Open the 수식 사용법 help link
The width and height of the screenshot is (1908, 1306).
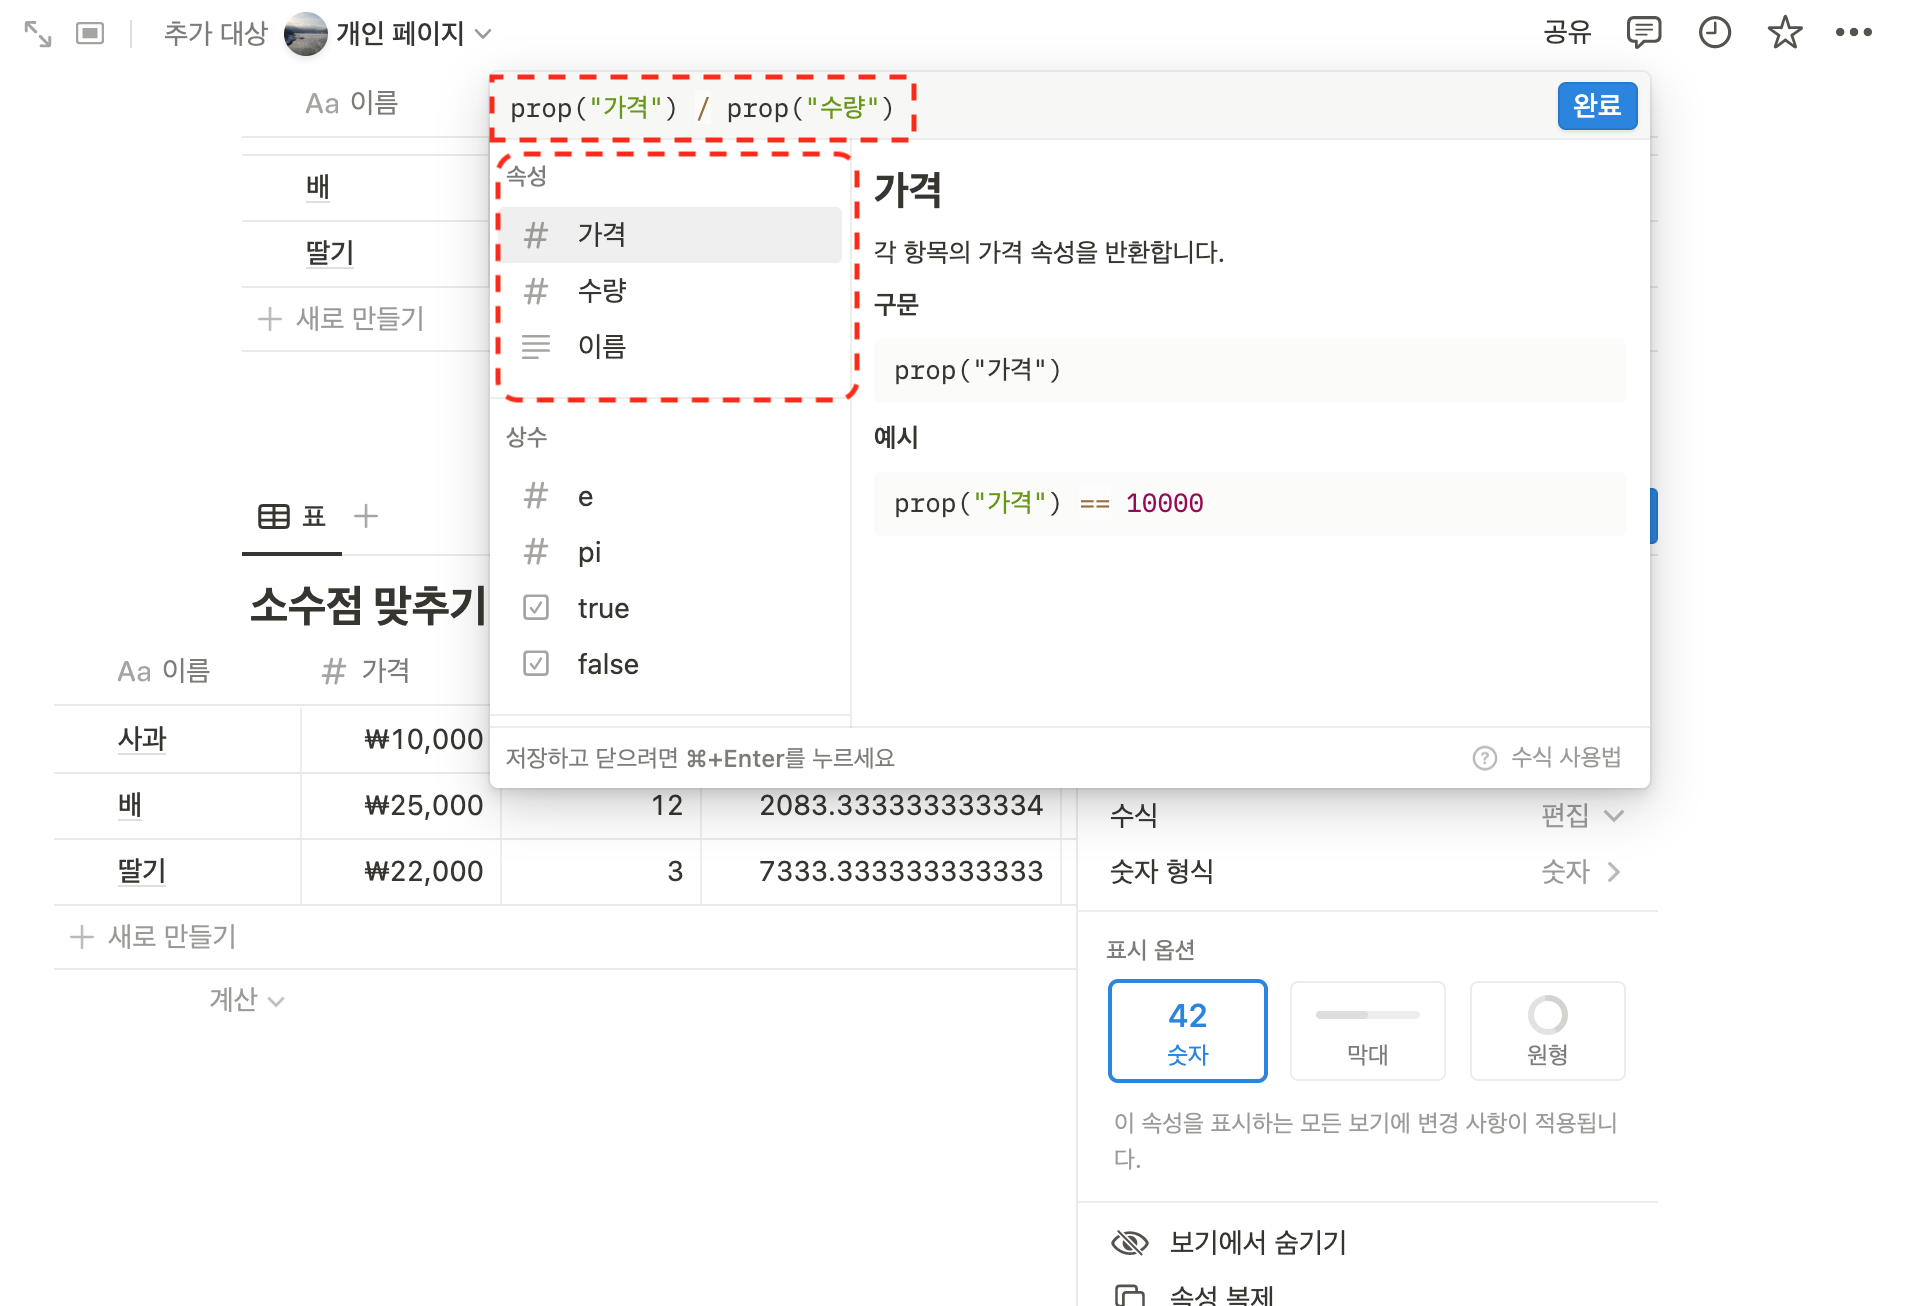coord(1546,757)
